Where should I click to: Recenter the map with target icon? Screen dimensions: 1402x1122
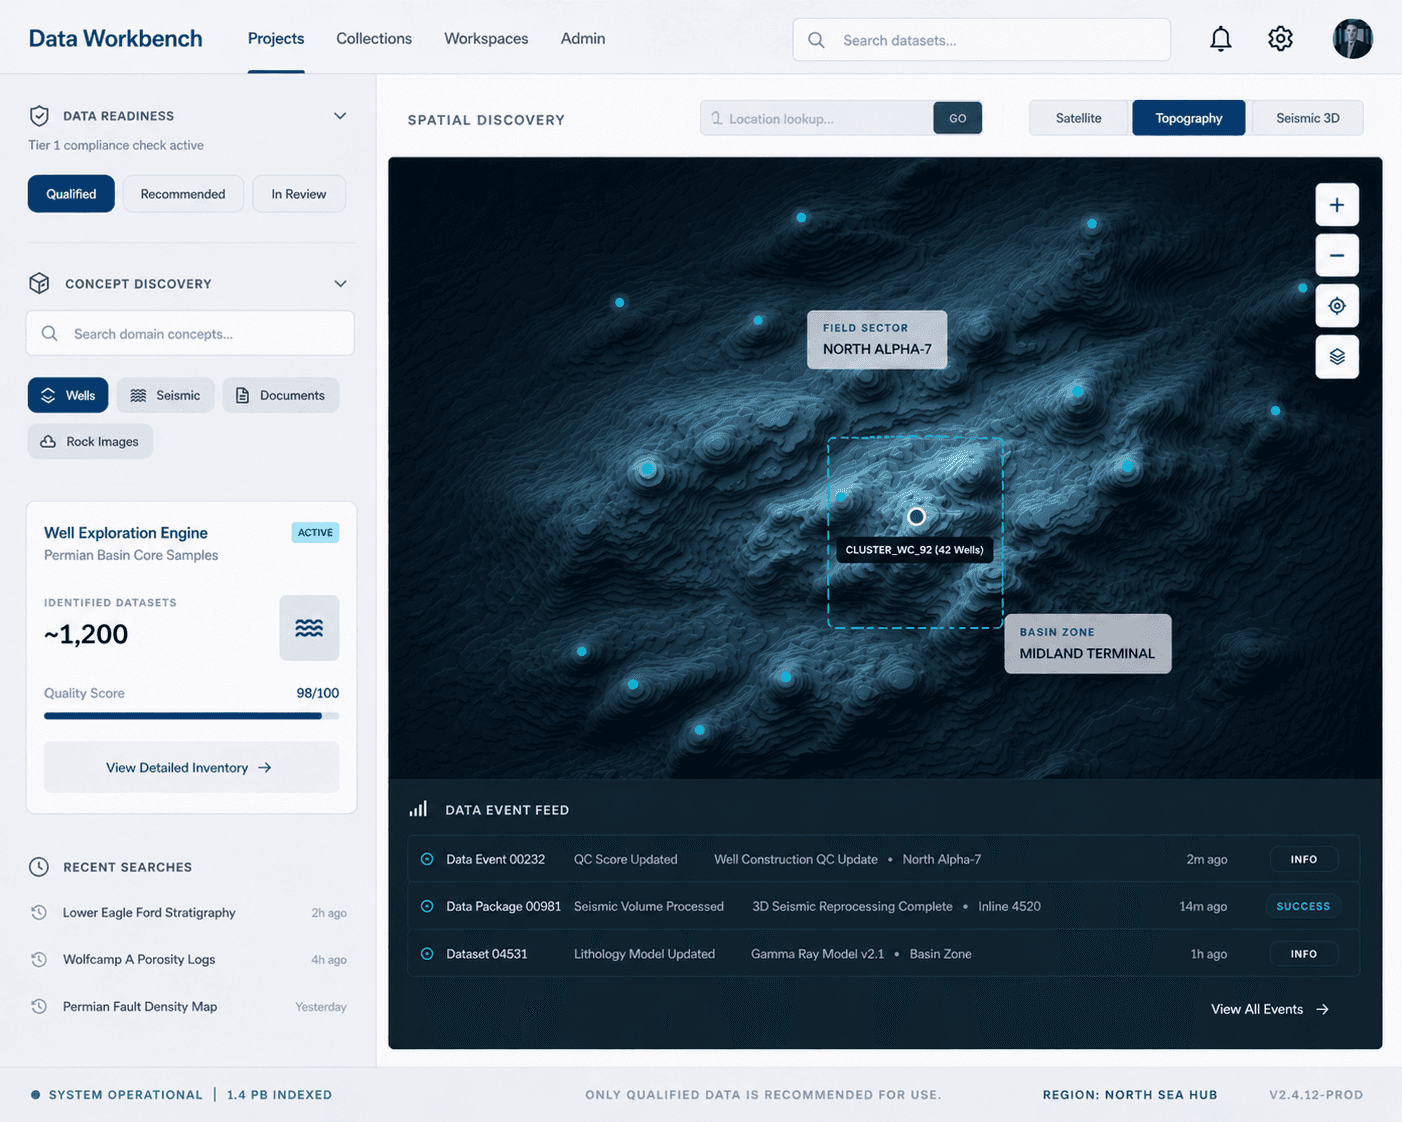click(1337, 306)
